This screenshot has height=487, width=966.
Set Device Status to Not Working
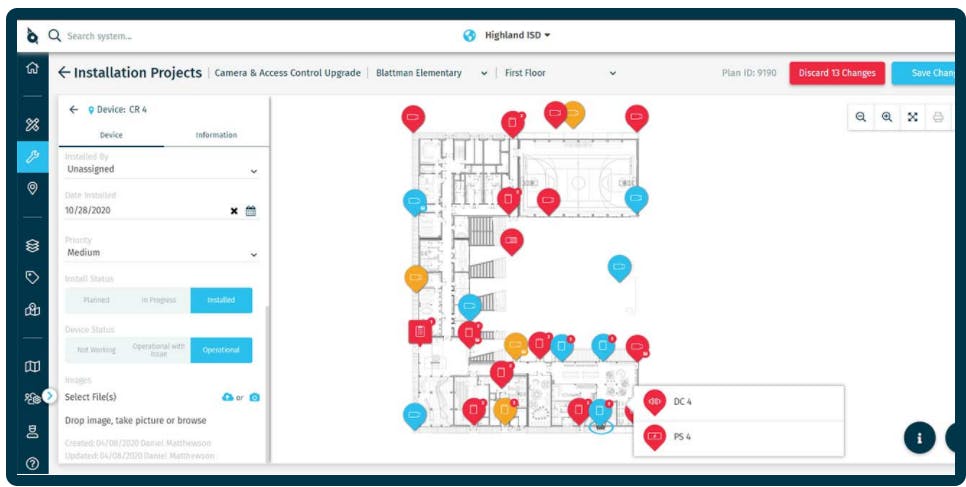tap(96, 350)
